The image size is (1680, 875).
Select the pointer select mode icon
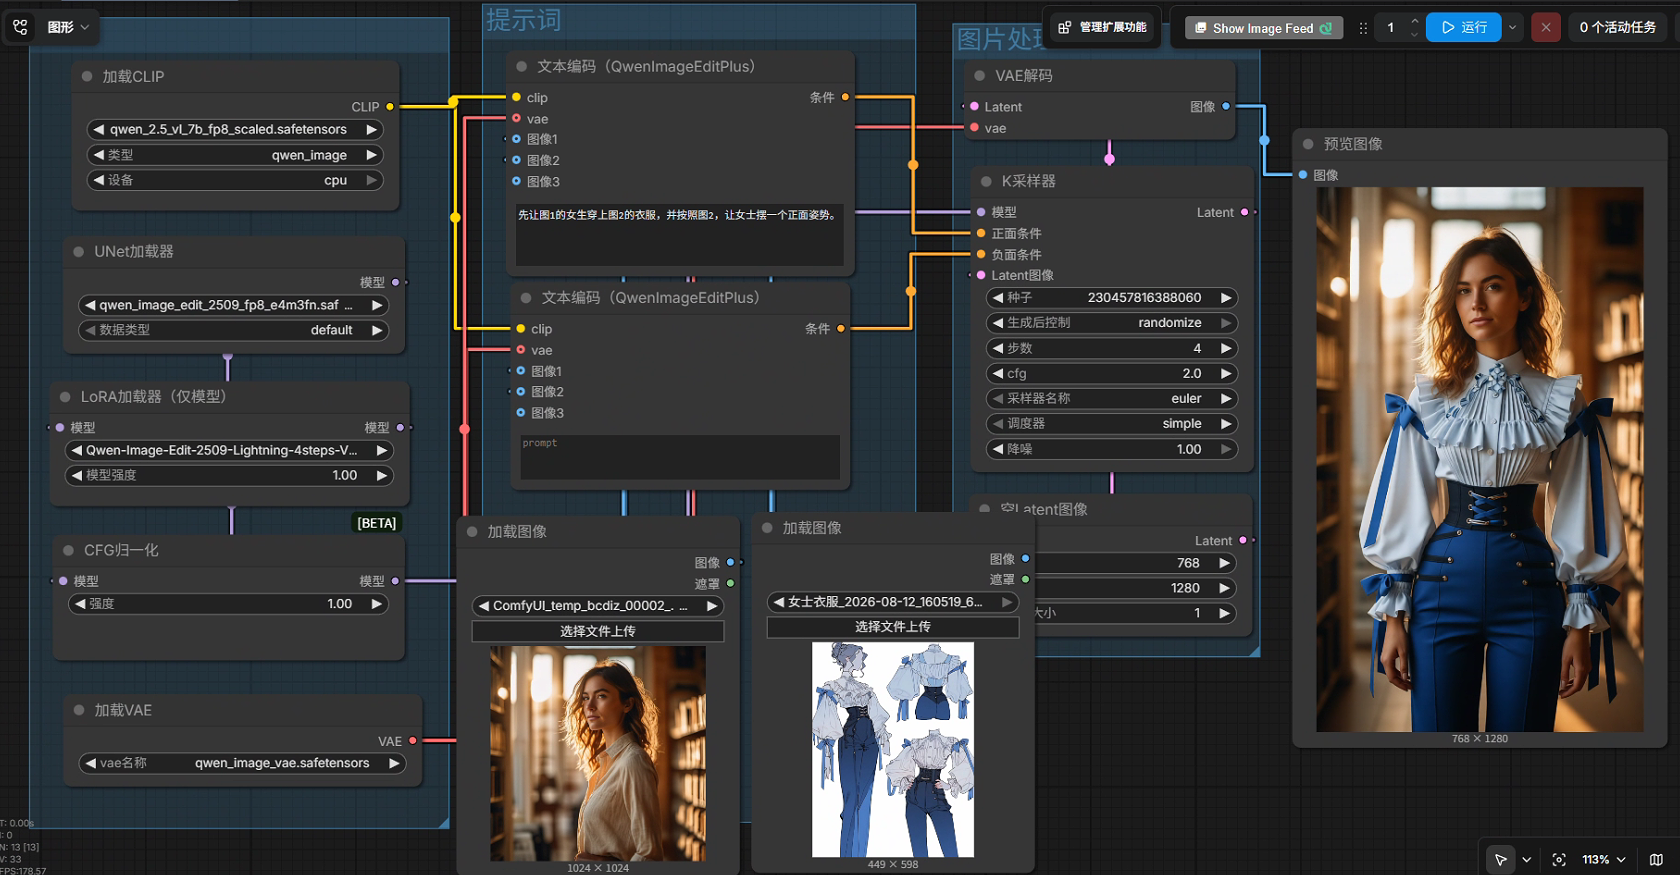1500,859
